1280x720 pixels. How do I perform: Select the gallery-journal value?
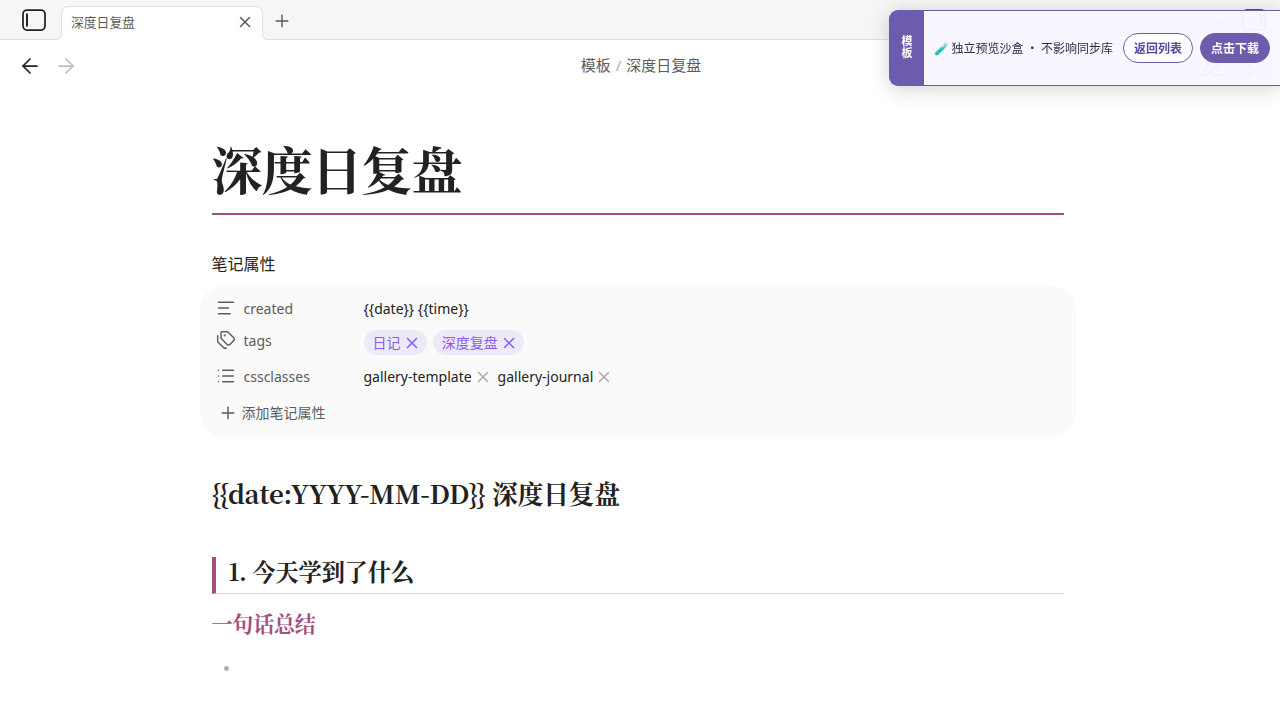(x=545, y=377)
